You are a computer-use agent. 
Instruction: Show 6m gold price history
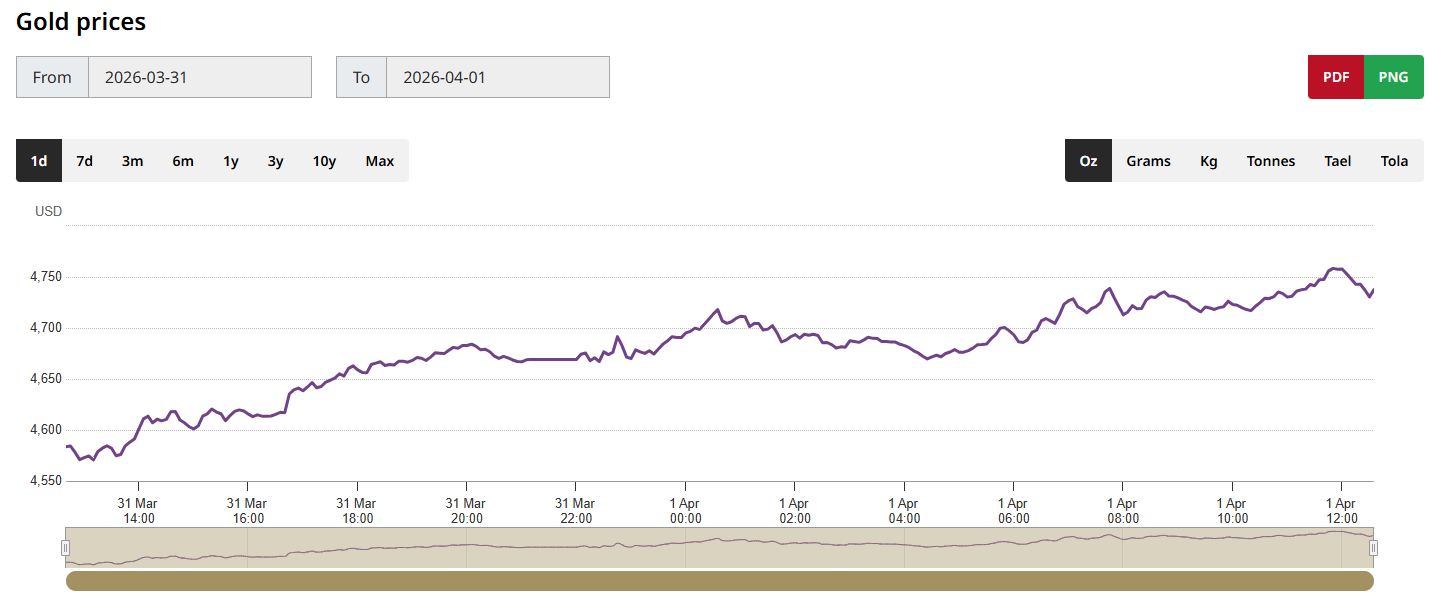pos(183,161)
